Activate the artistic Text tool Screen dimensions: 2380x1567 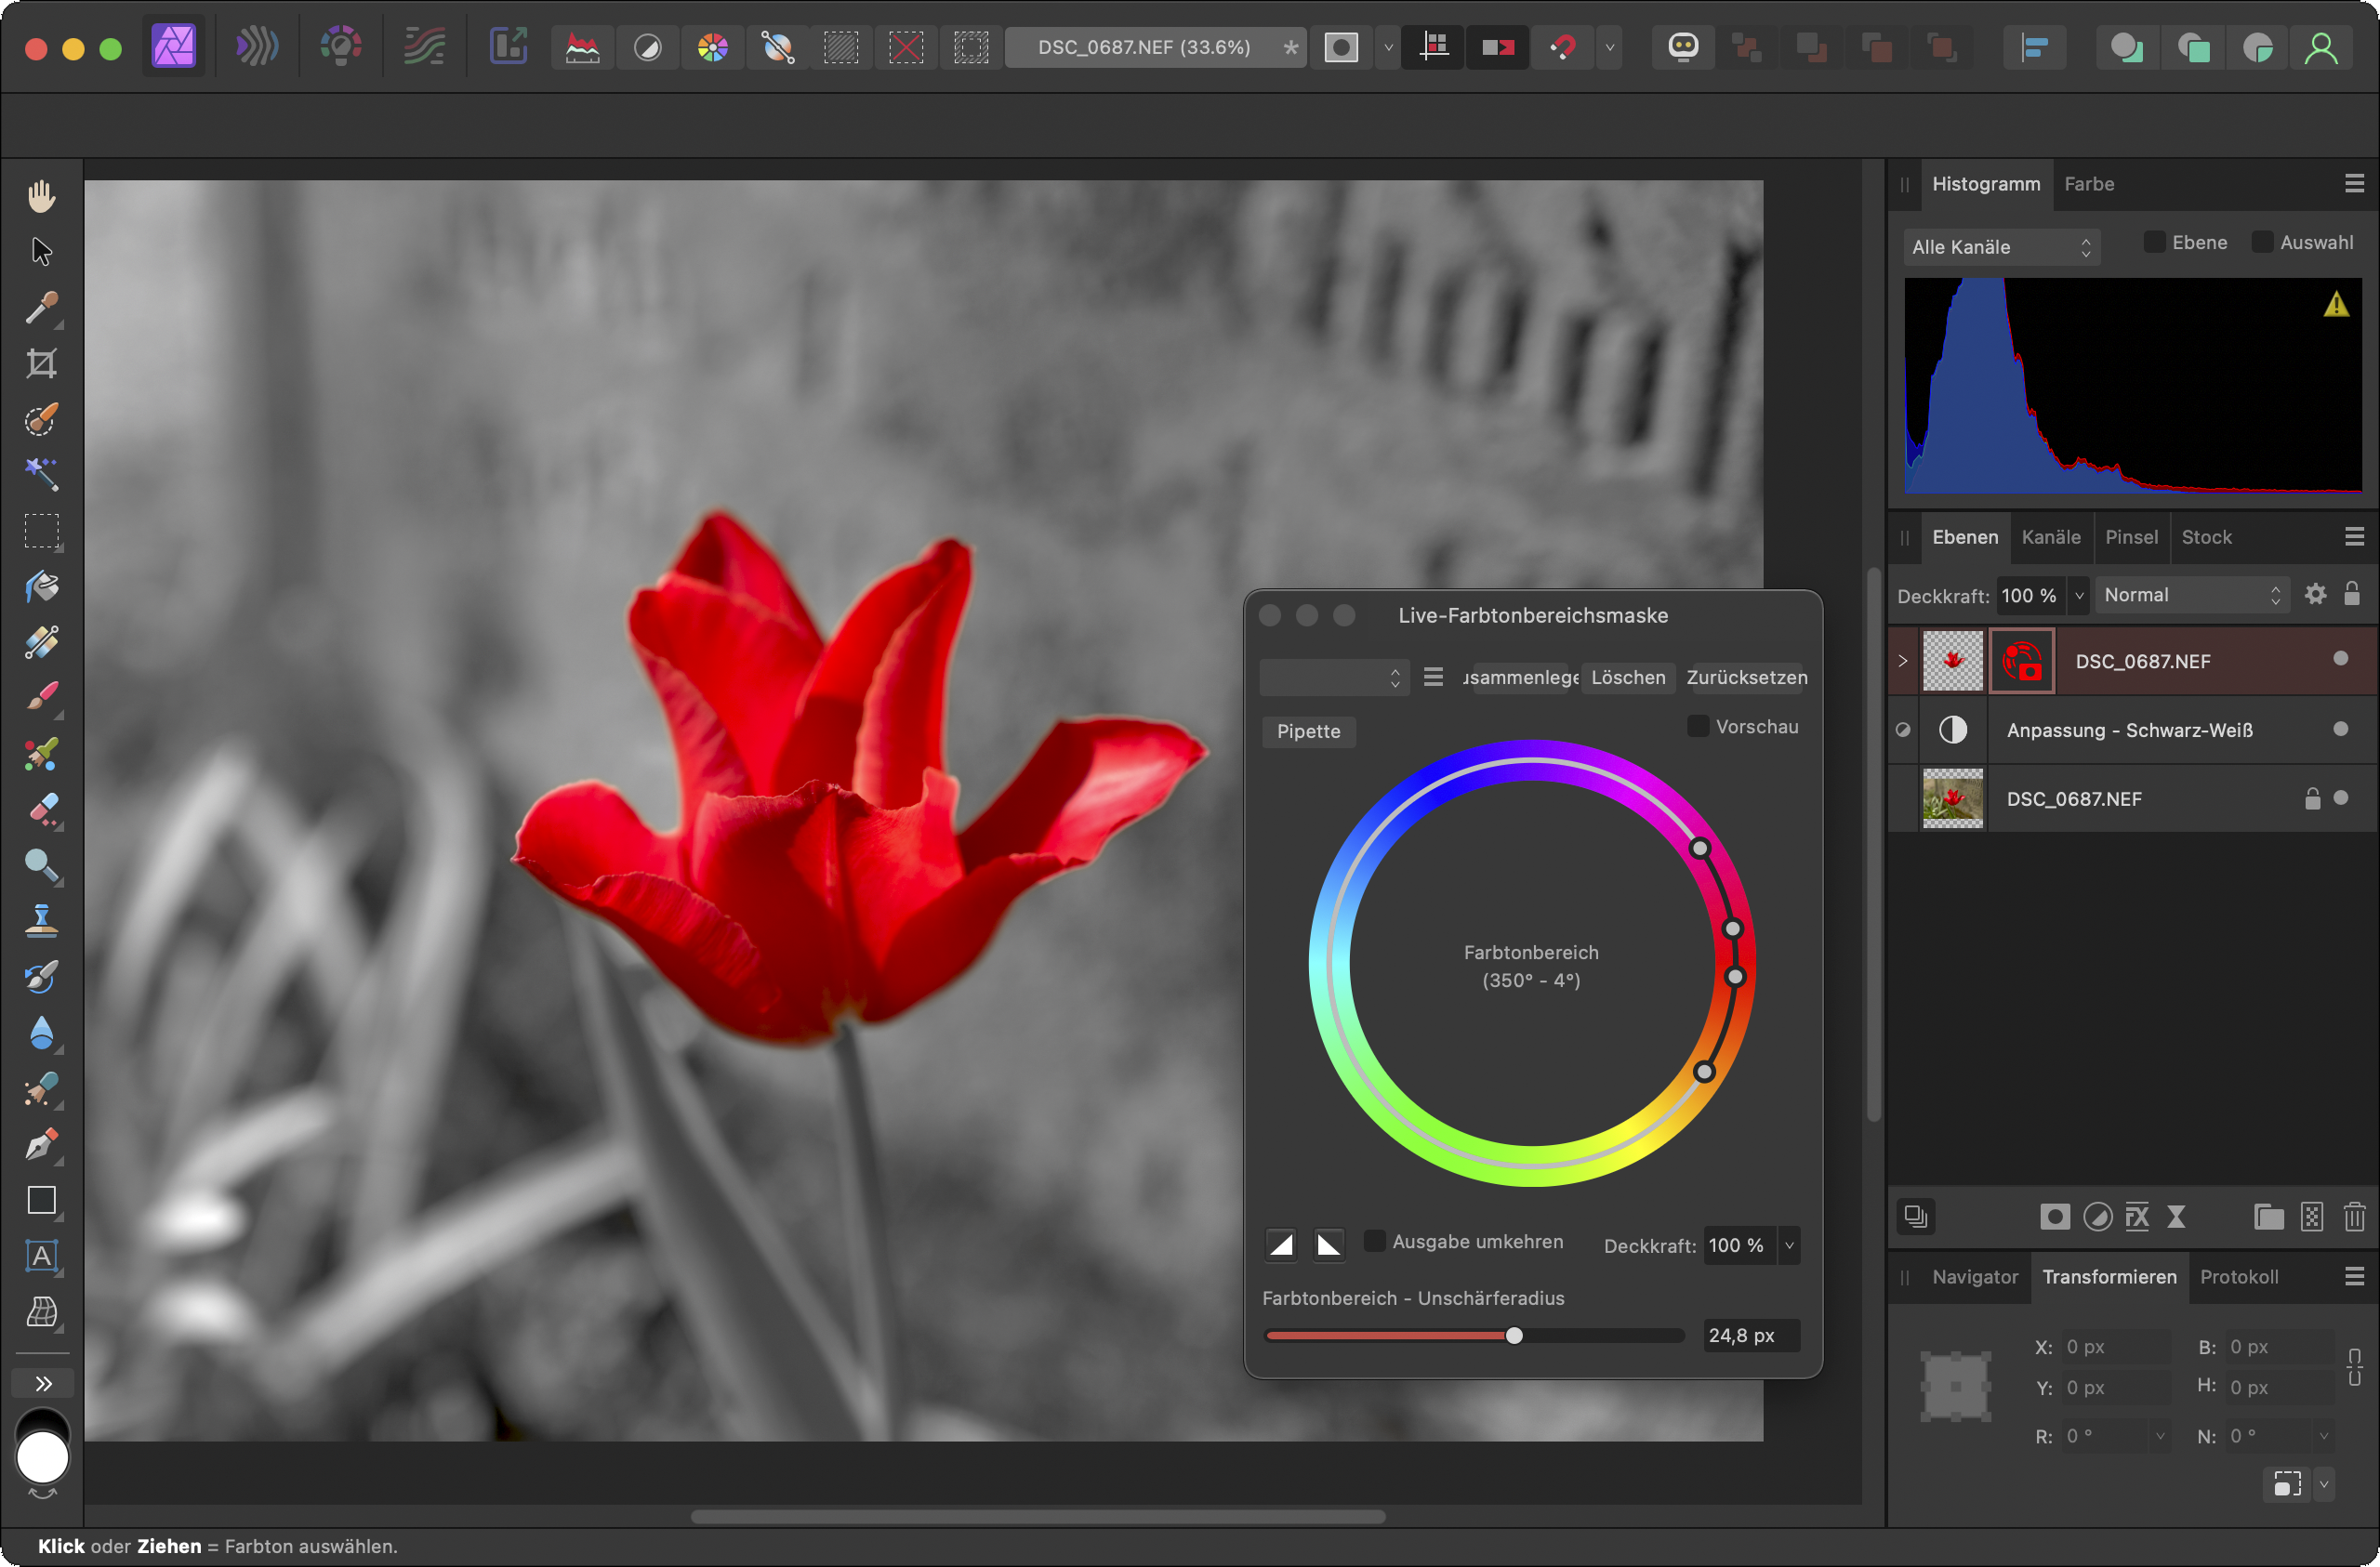tap(41, 1256)
